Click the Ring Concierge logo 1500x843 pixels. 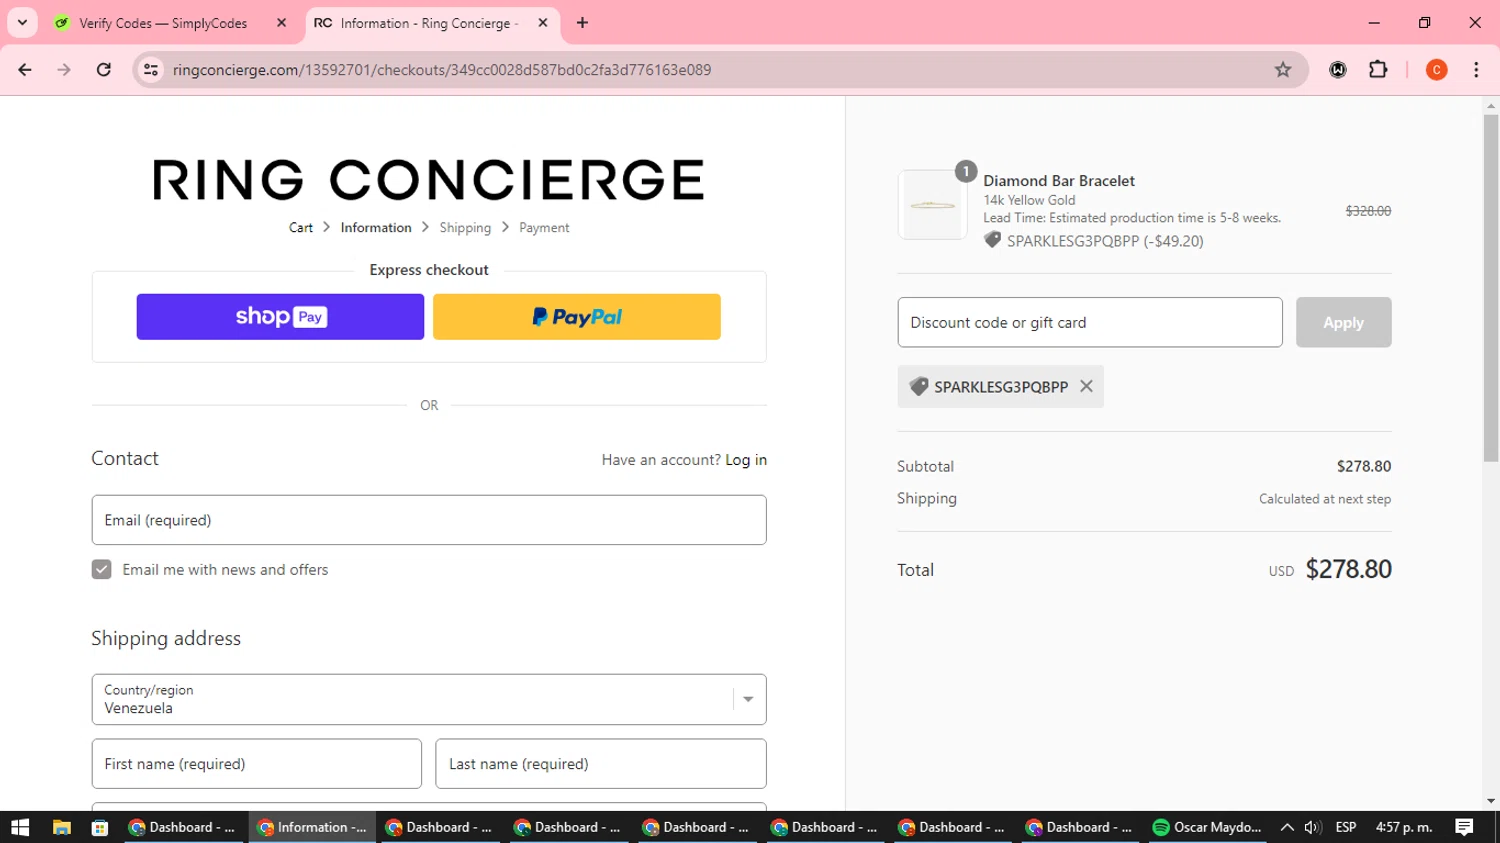pos(429,180)
